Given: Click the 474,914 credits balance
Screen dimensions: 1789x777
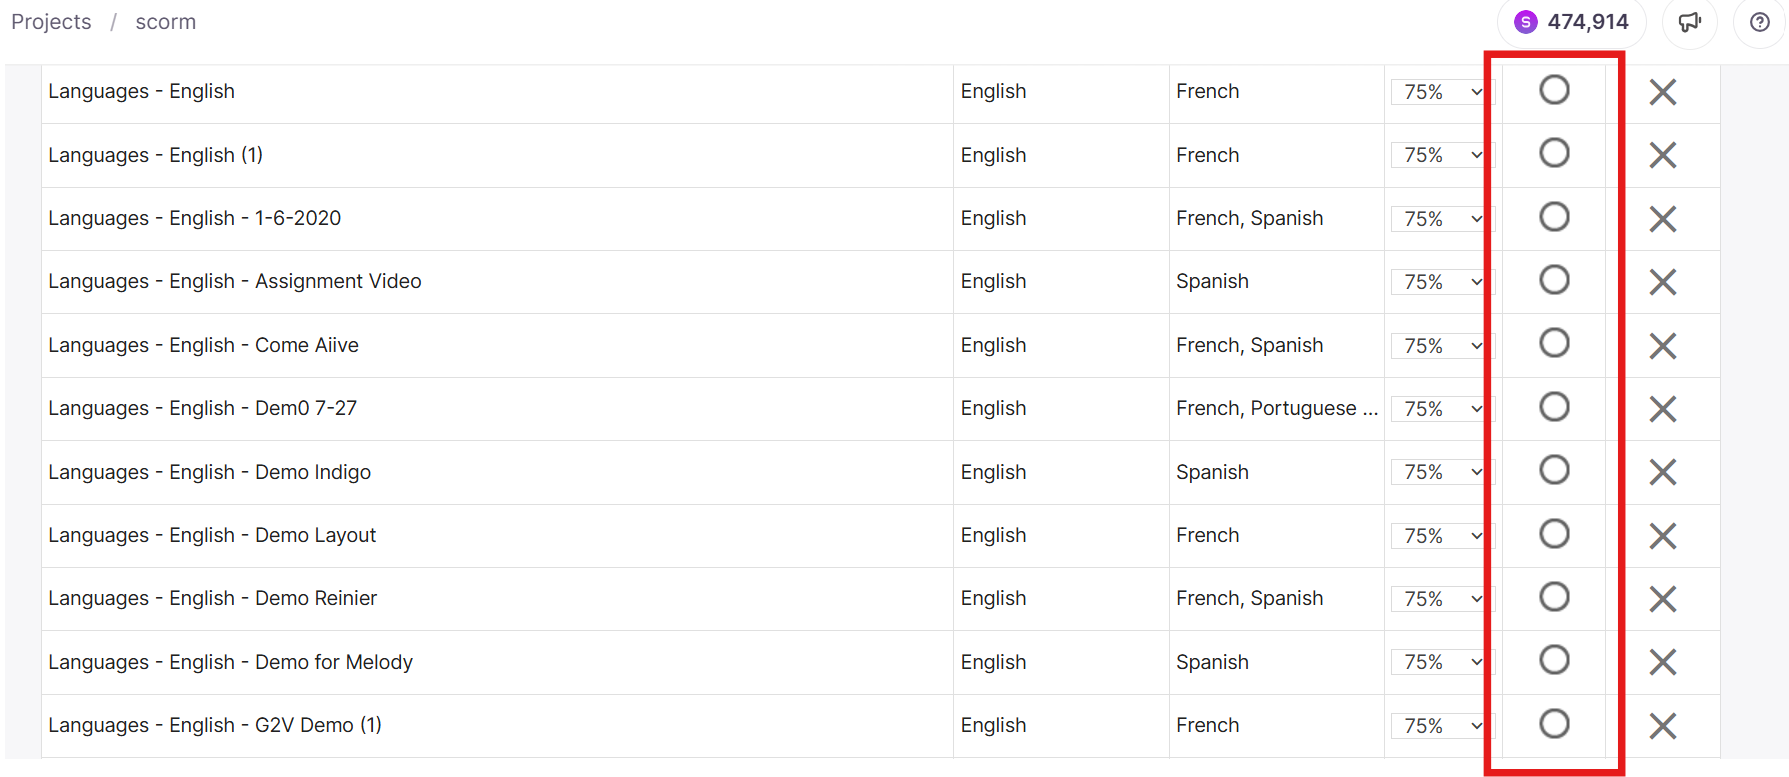Looking at the screenshot, I should point(1588,22).
